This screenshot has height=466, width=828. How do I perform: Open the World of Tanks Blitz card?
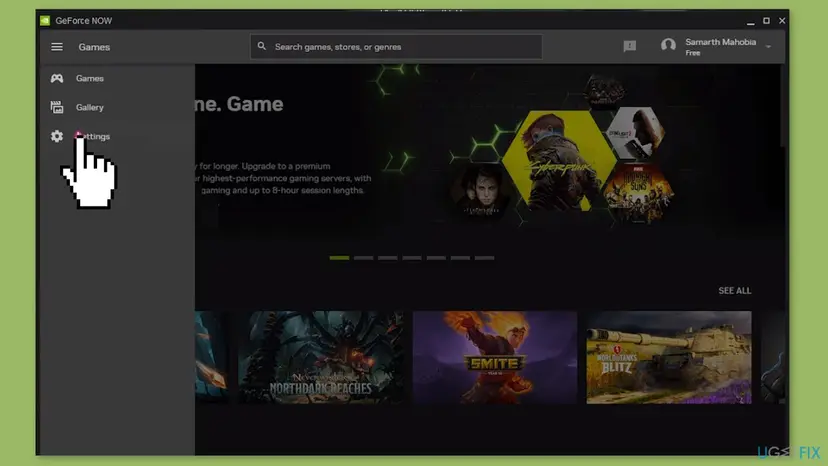pos(669,357)
